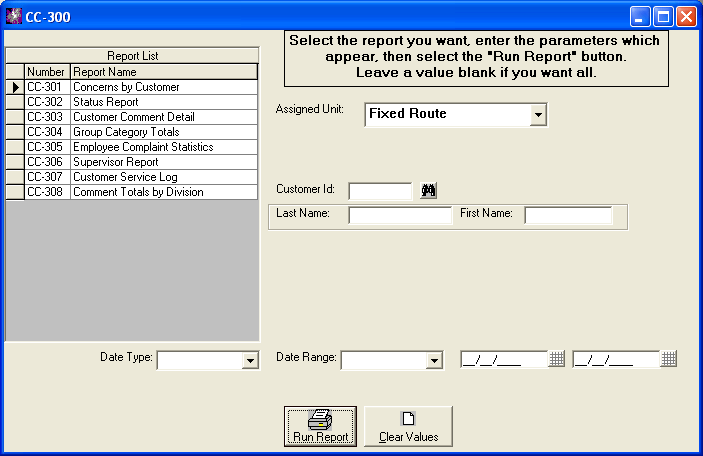
Task: Select Employee Complaint Statistics report
Action: coord(142,147)
